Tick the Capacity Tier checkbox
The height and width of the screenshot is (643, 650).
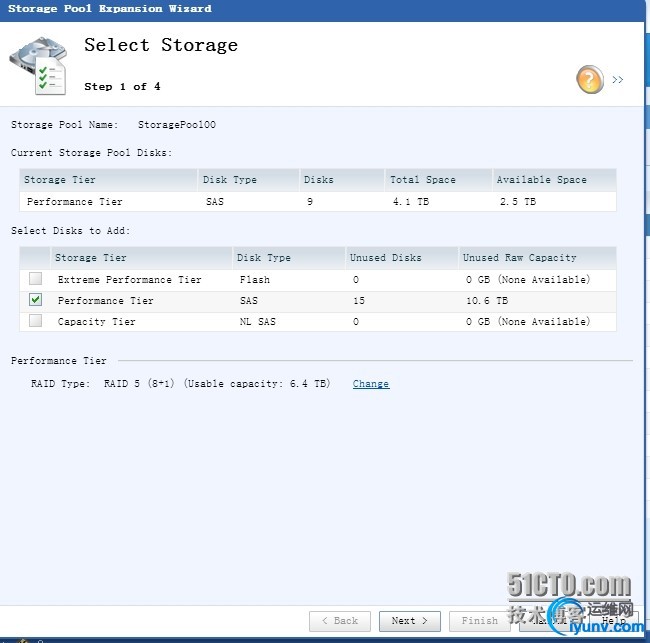pos(36,321)
